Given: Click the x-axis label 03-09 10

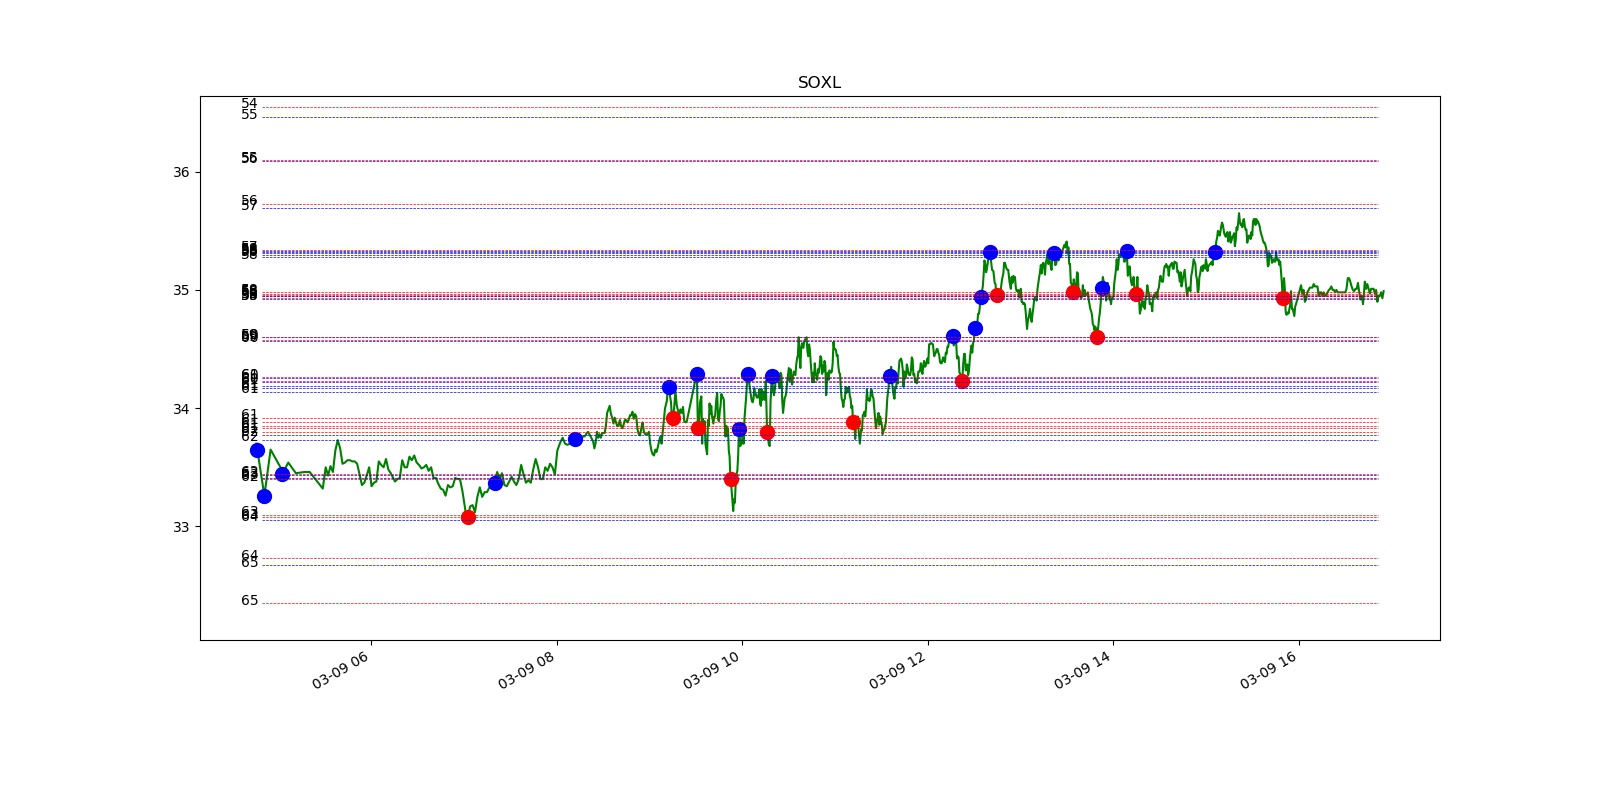Looking at the screenshot, I should [x=712, y=669].
